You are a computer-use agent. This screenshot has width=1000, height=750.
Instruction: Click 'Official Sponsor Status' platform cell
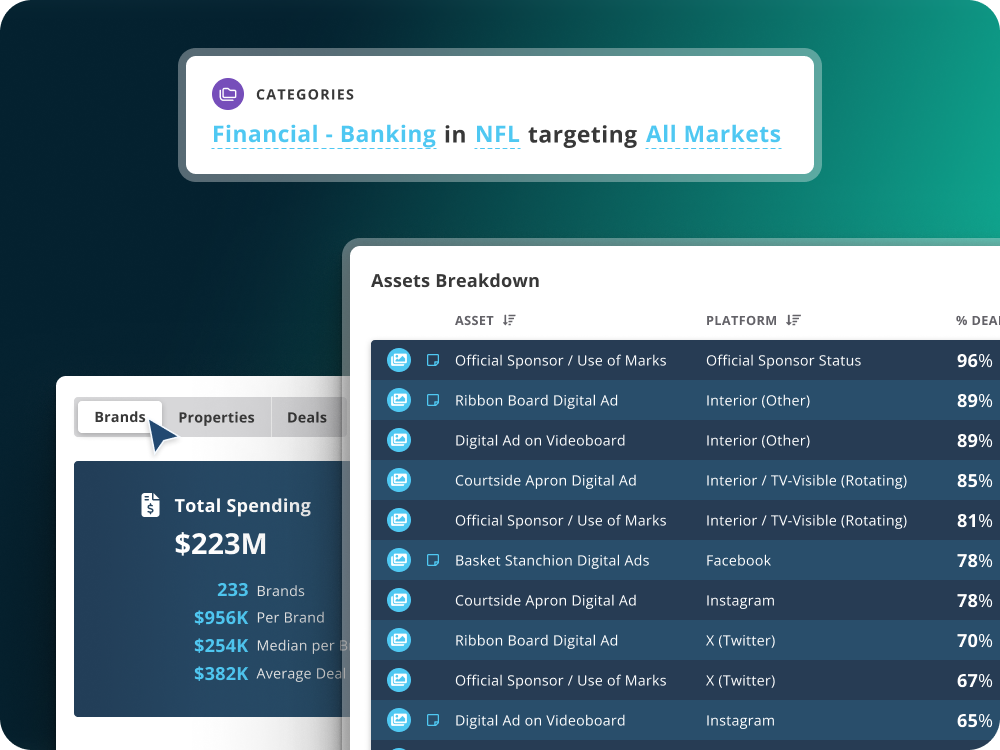[x=783, y=360]
